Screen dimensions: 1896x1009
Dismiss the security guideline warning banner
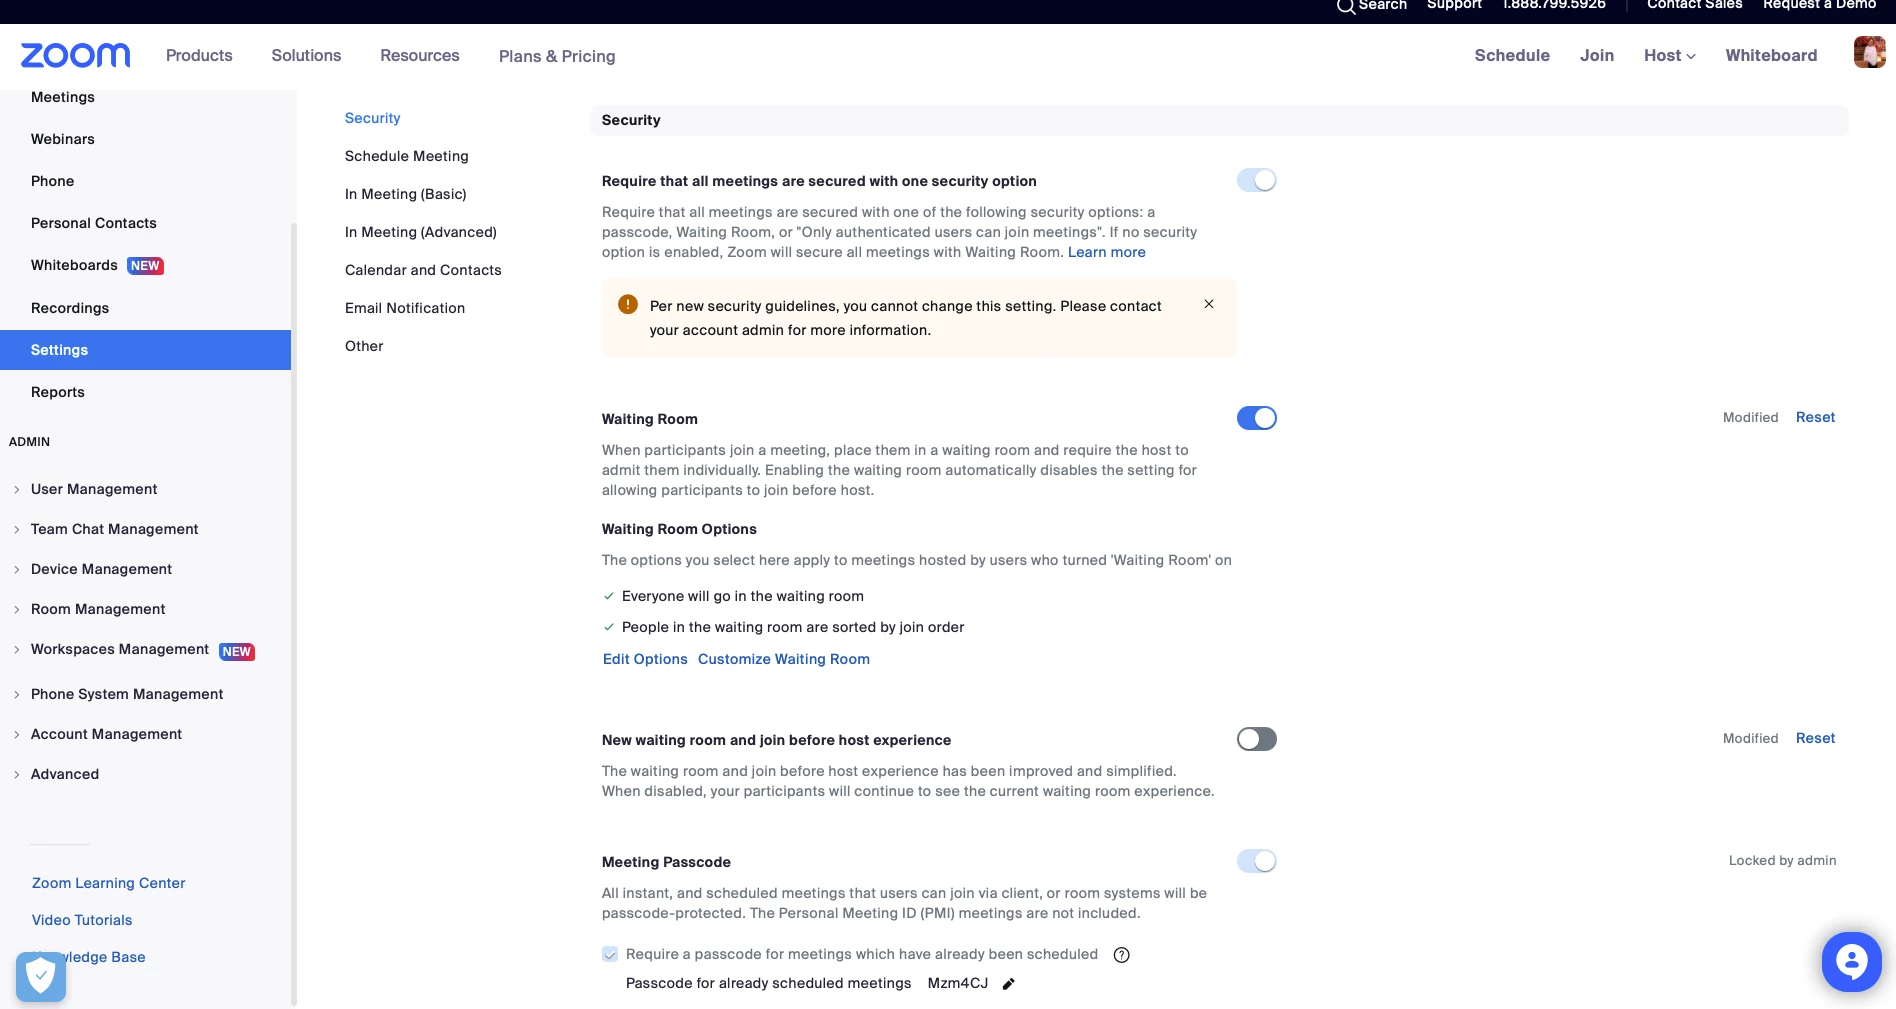tap(1209, 304)
